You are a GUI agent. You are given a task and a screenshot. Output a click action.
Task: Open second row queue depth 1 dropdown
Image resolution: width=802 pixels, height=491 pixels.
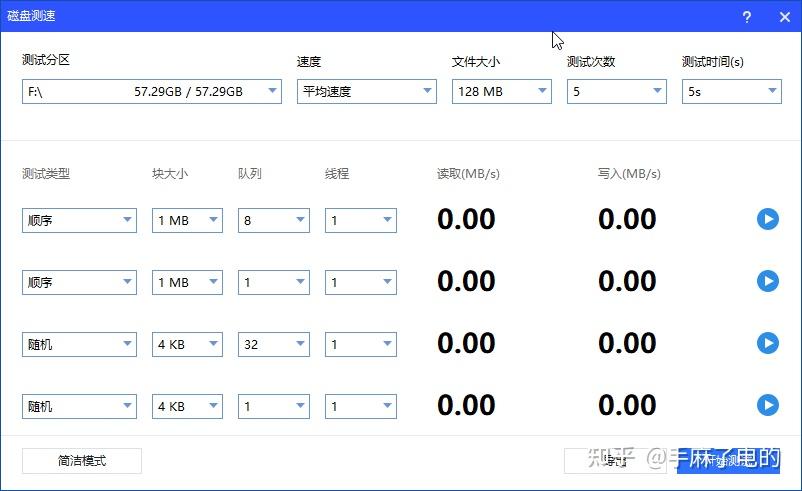tap(274, 282)
